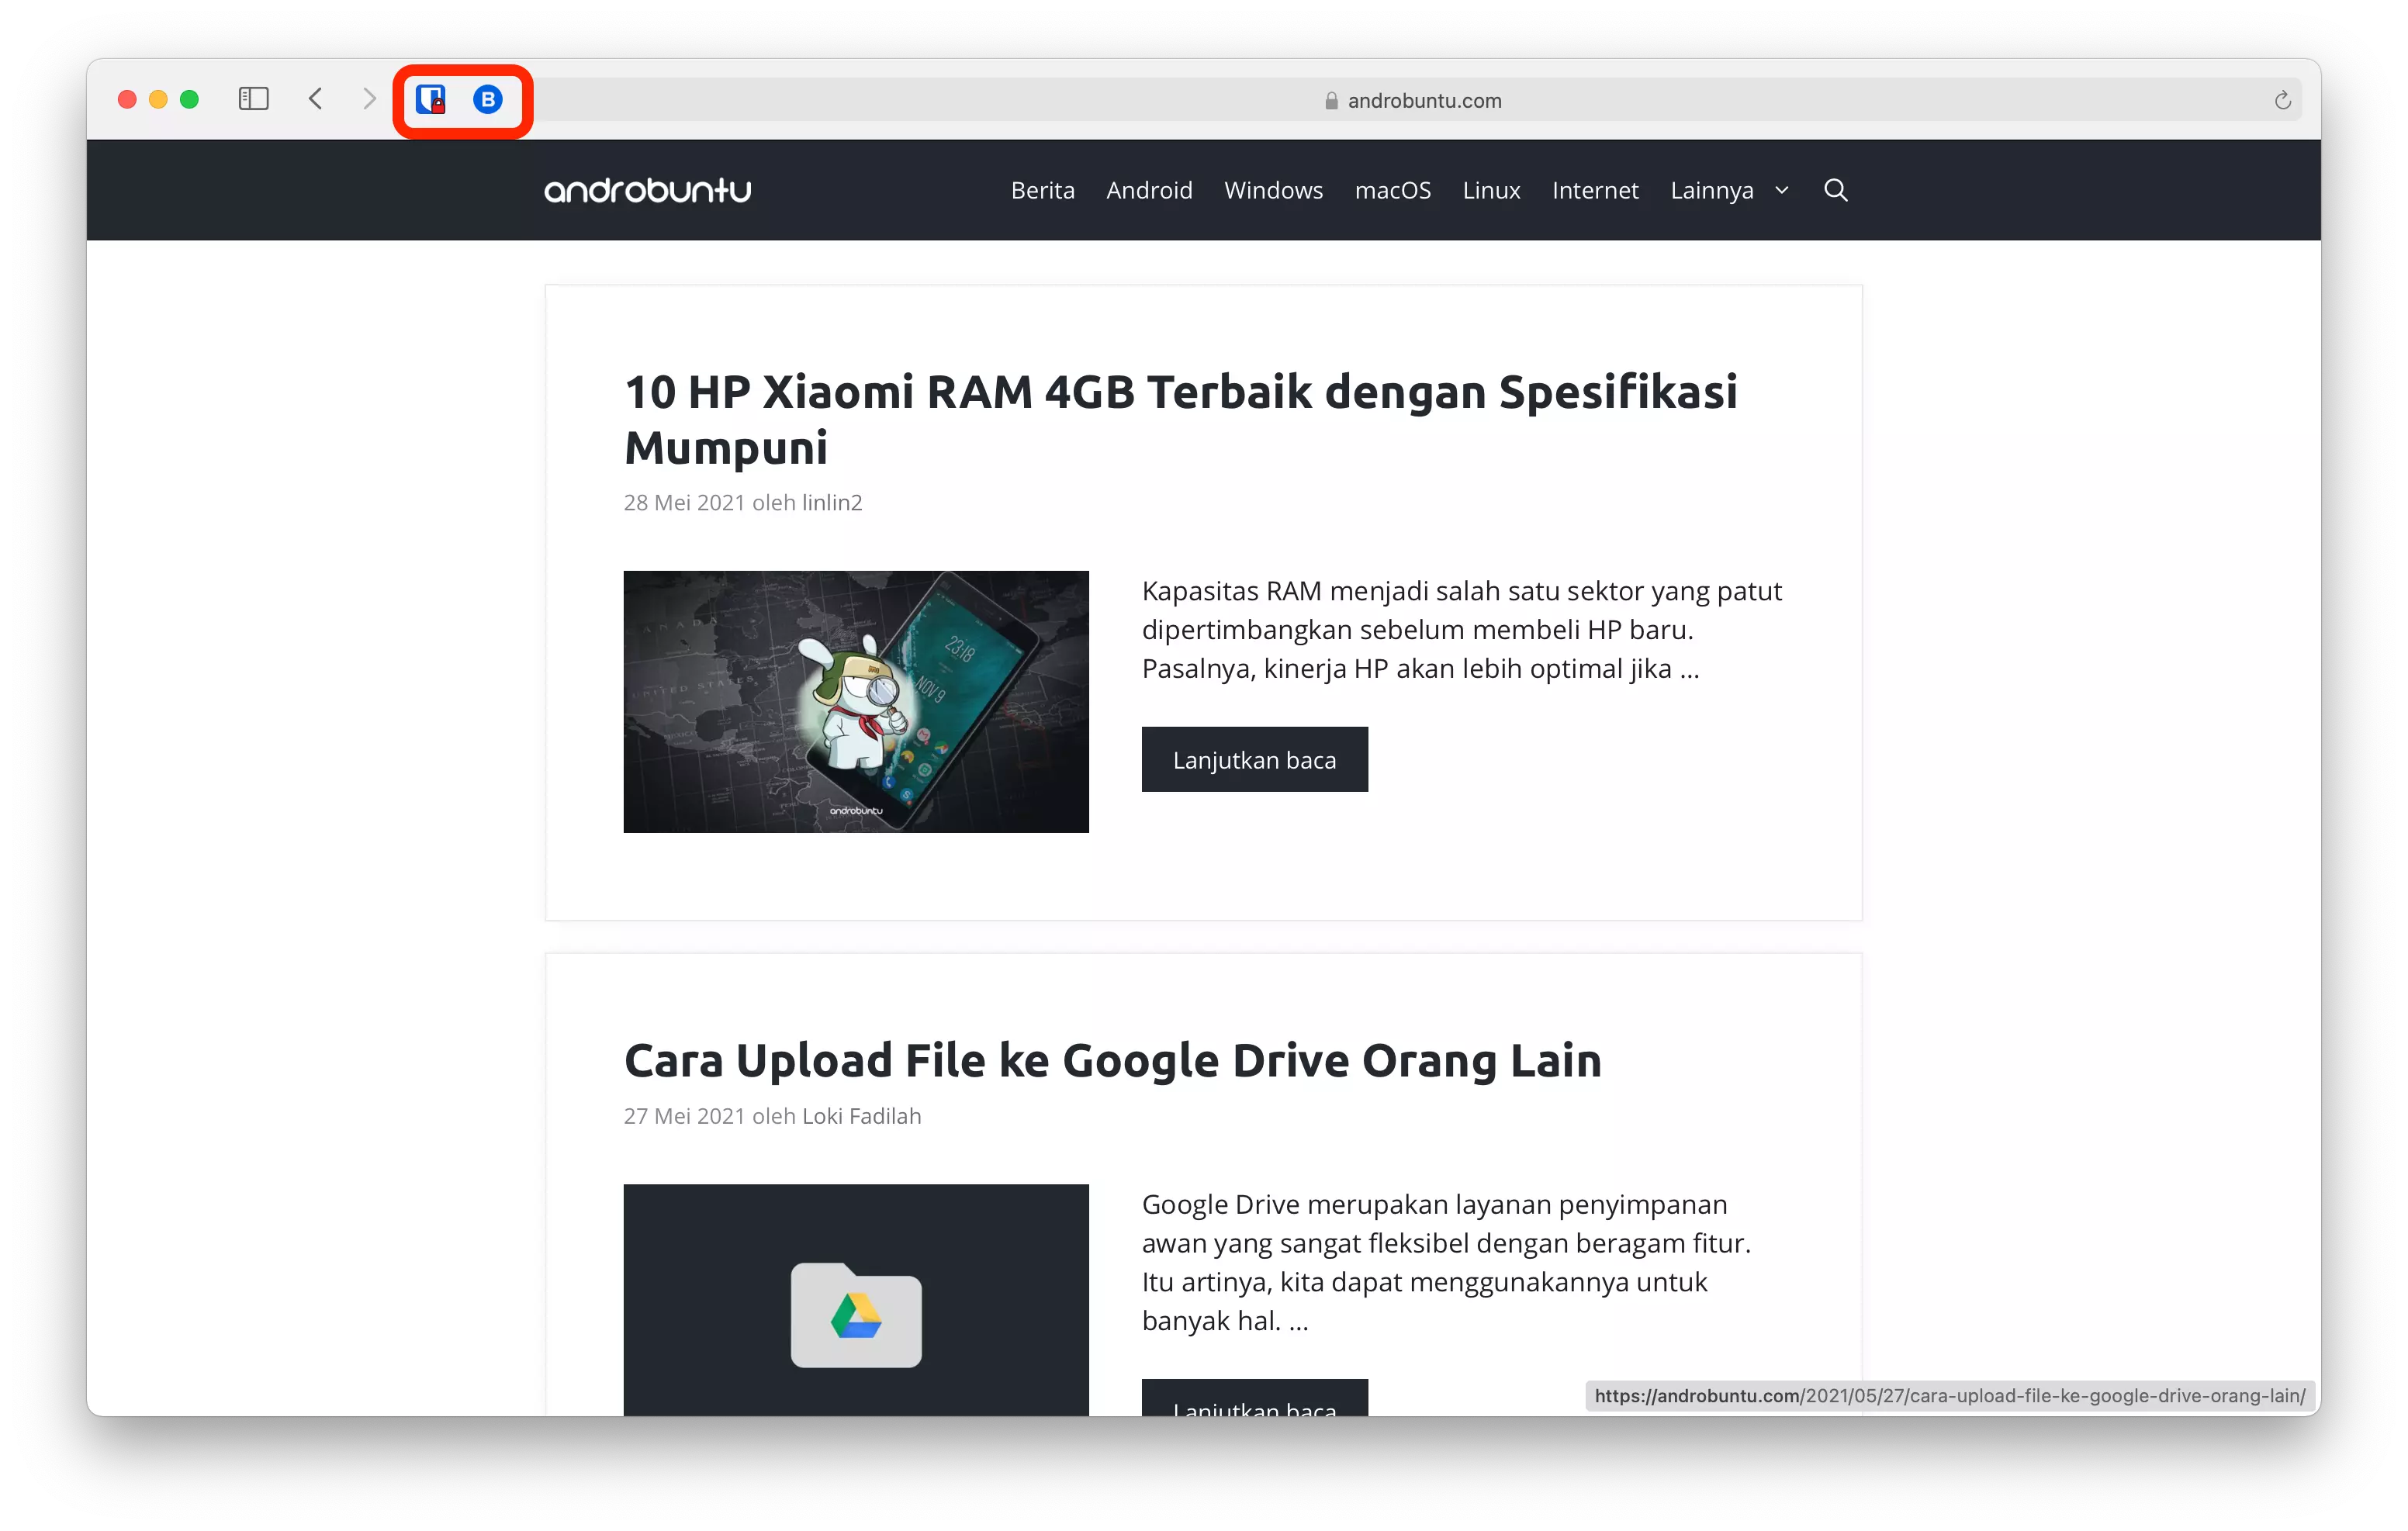Click the macOS navigation item
2408x1531 pixels.
(1393, 190)
